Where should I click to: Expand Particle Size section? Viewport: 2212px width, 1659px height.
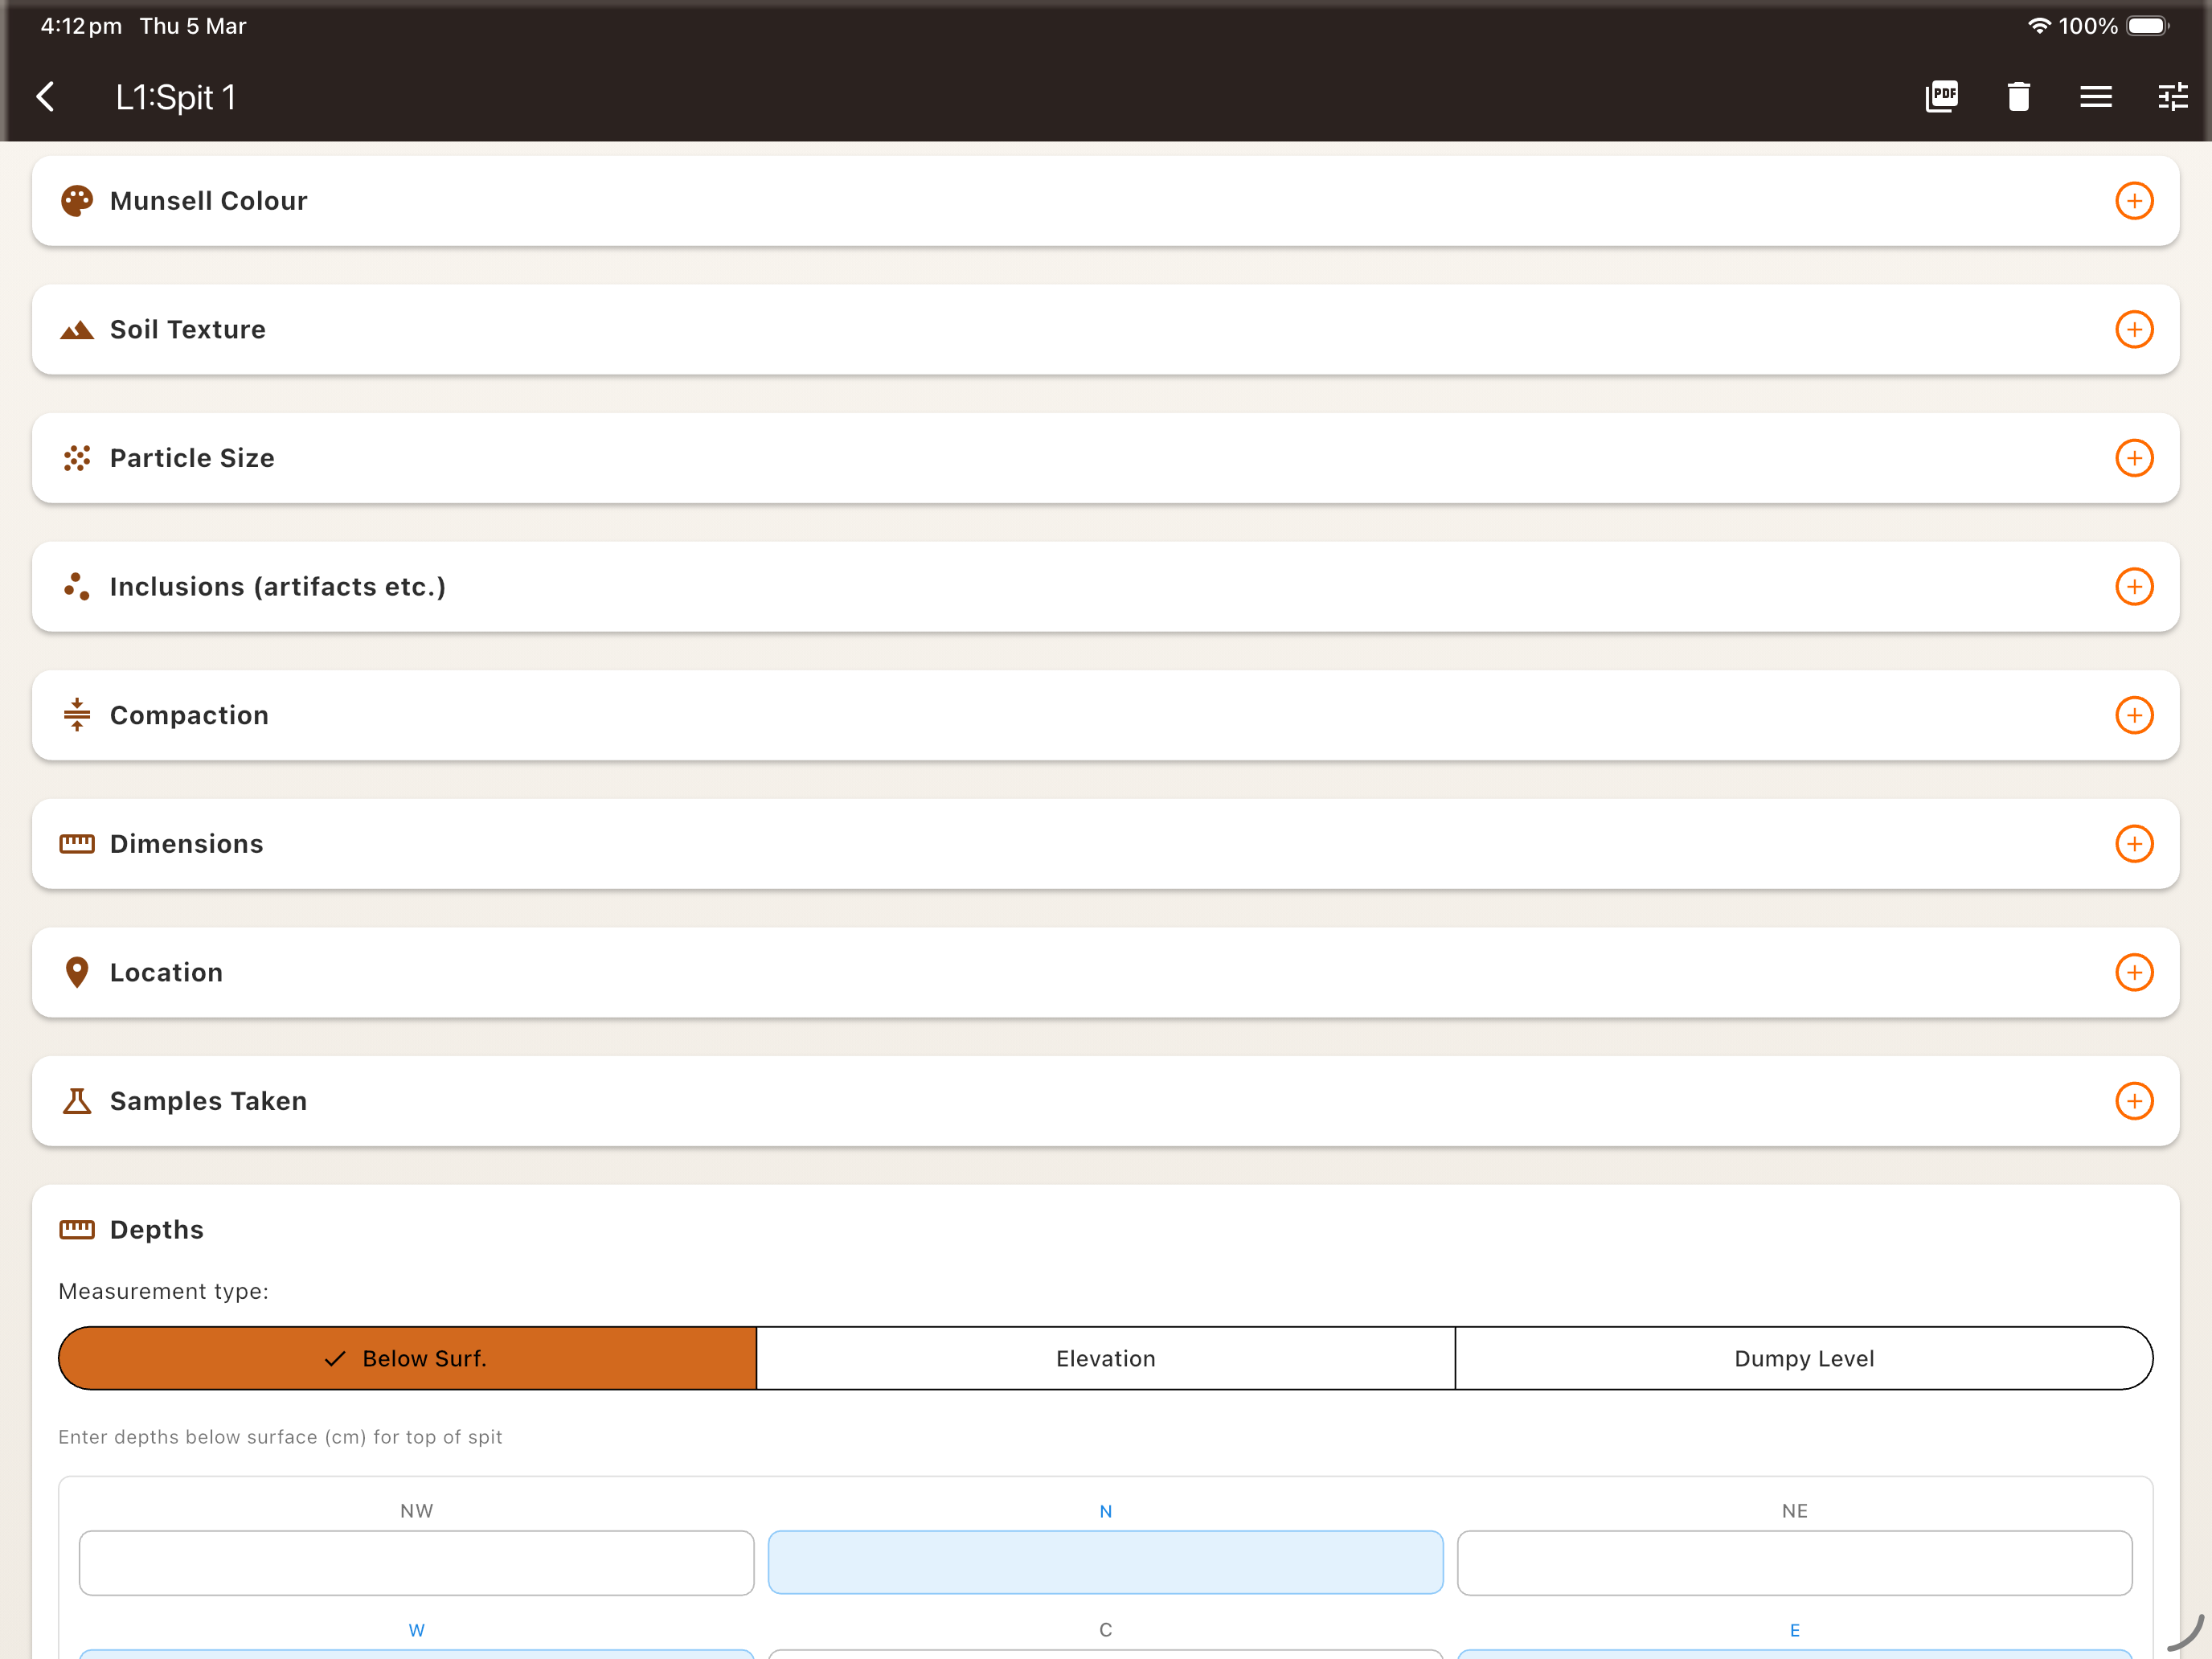pos(2133,458)
